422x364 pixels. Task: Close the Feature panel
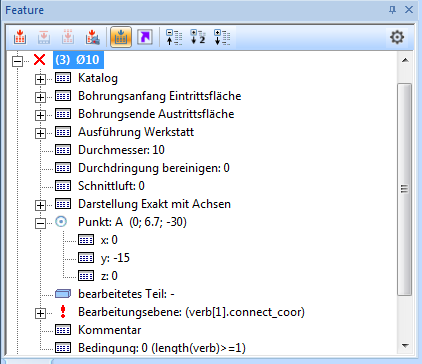[409, 10]
